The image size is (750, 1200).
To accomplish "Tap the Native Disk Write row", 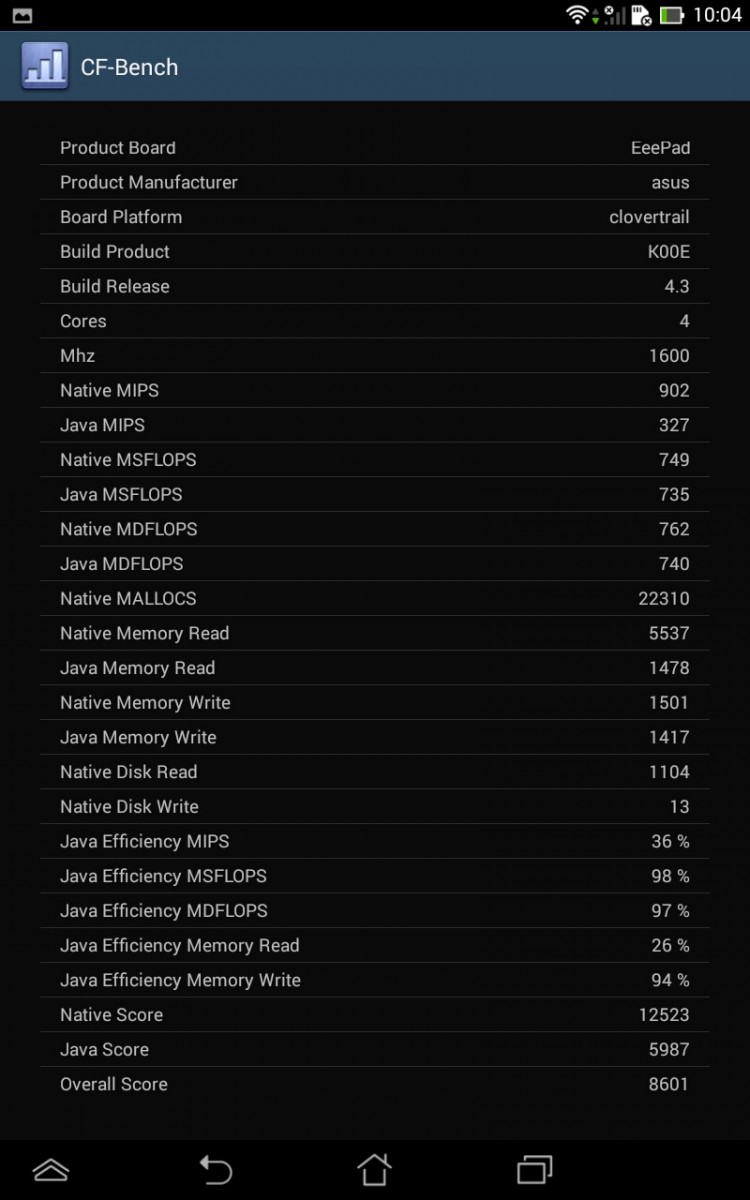I will [x=375, y=807].
